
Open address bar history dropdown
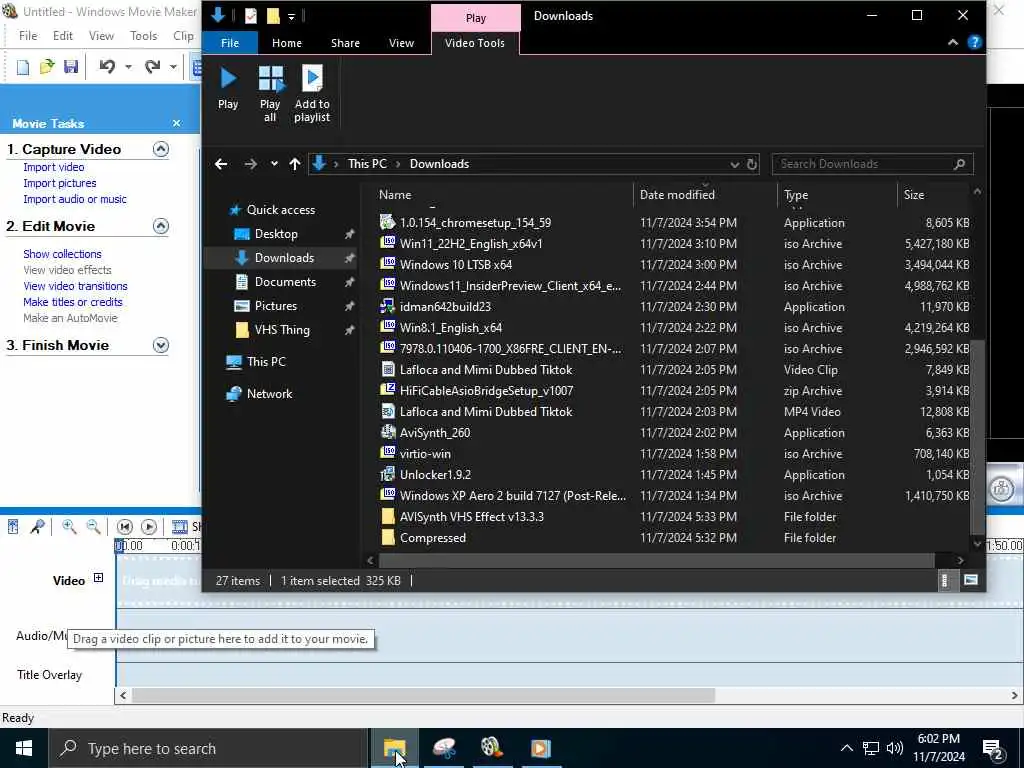point(734,164)
